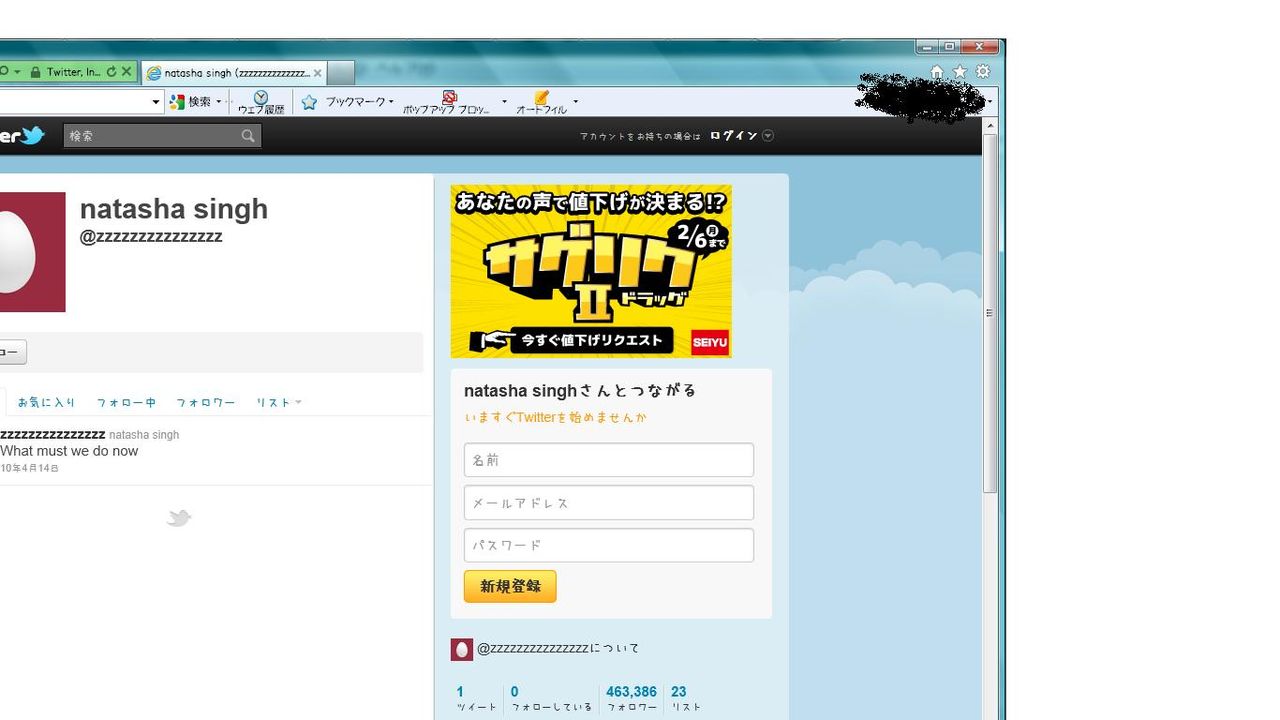Open the browser Home icon
The image size is (1280, 720).
point(937,72)
